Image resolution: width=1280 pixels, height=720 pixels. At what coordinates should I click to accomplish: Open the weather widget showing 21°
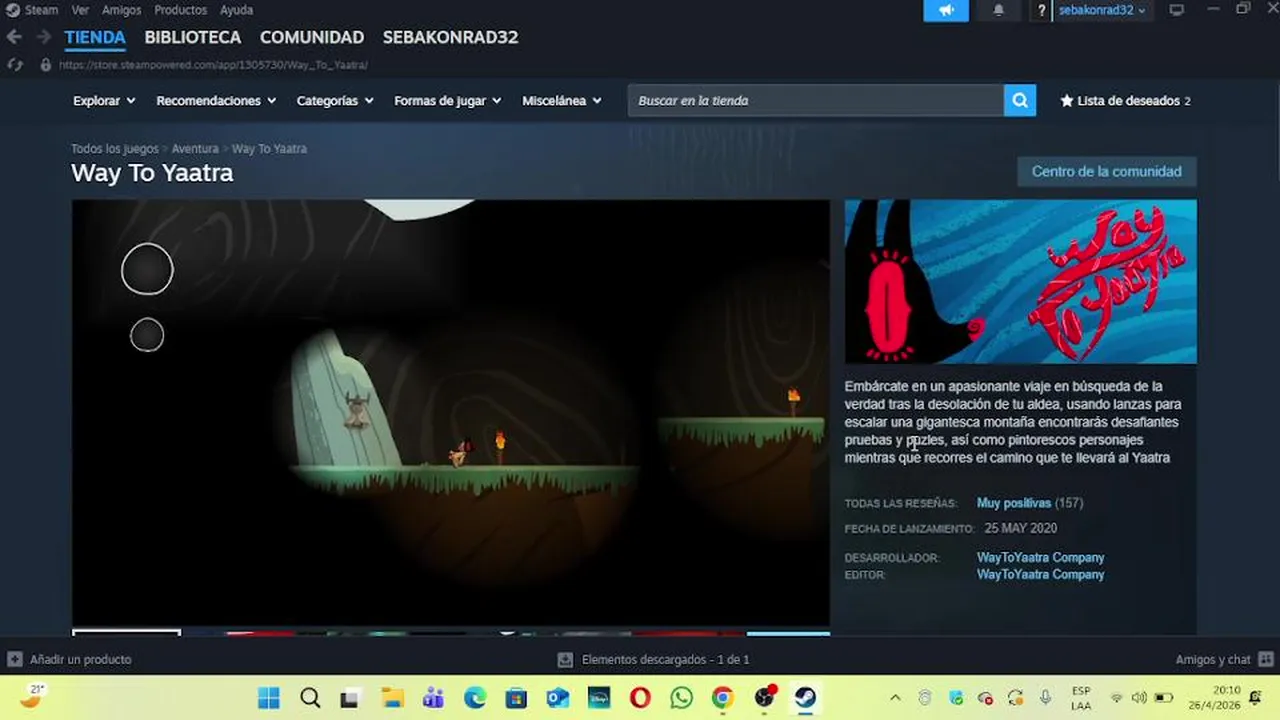(32, 696)
